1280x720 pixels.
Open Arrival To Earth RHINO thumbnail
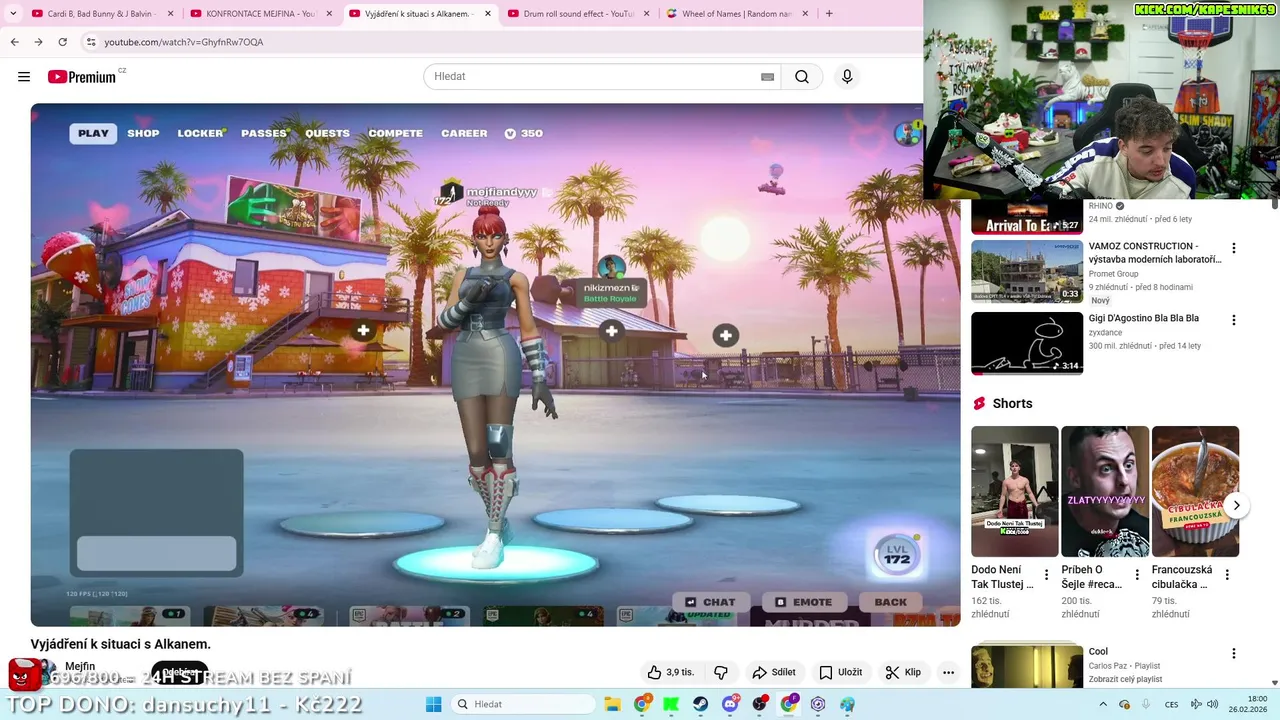(1027, 217)
